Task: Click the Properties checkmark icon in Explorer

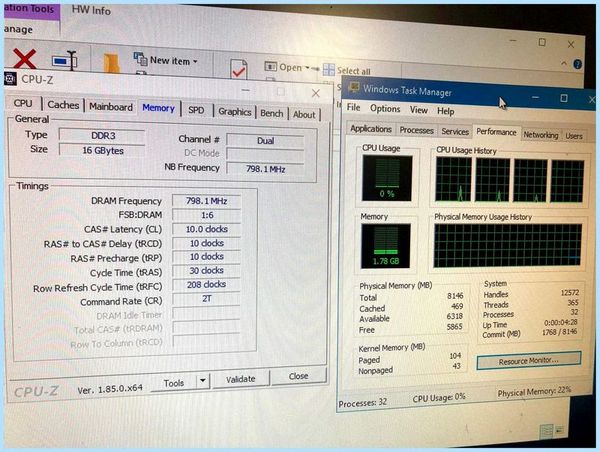Action: [239, 69]
